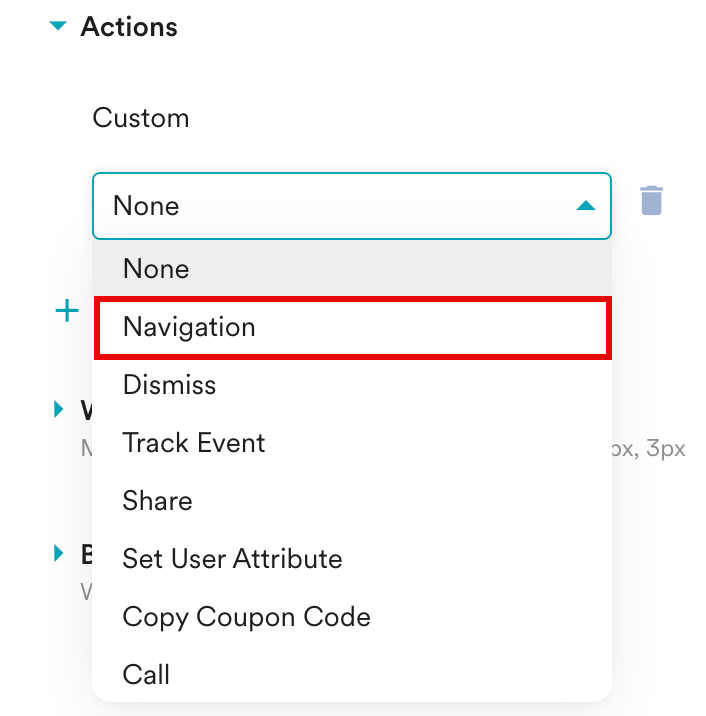
Task: Select None from the dropdown list
Action: coord(156,269)
